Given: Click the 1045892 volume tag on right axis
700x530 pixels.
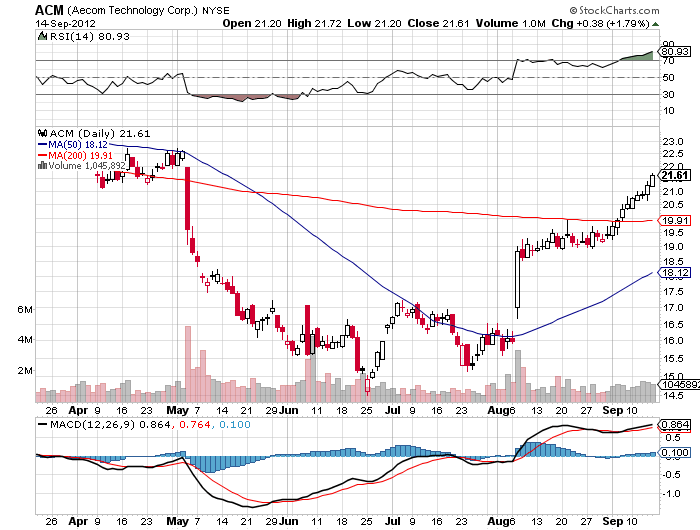Looking at the screenshot, I should coord(679,384).
